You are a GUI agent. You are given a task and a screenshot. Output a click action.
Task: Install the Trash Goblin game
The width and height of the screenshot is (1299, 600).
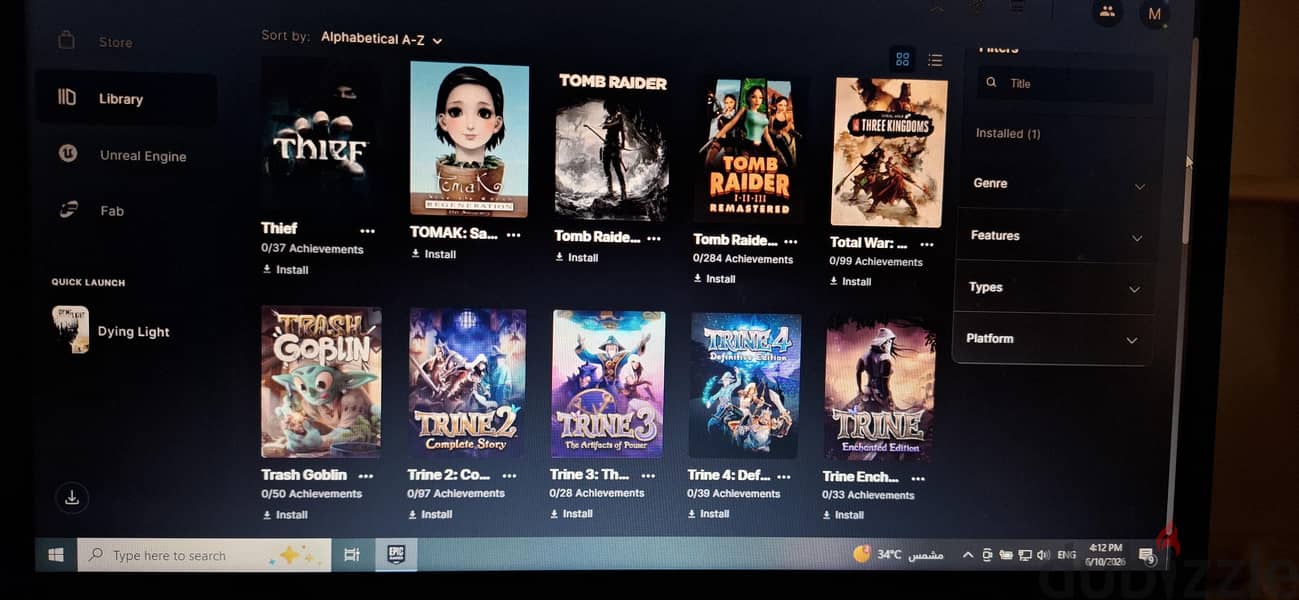pyautogui.click(x=286, y=515)
